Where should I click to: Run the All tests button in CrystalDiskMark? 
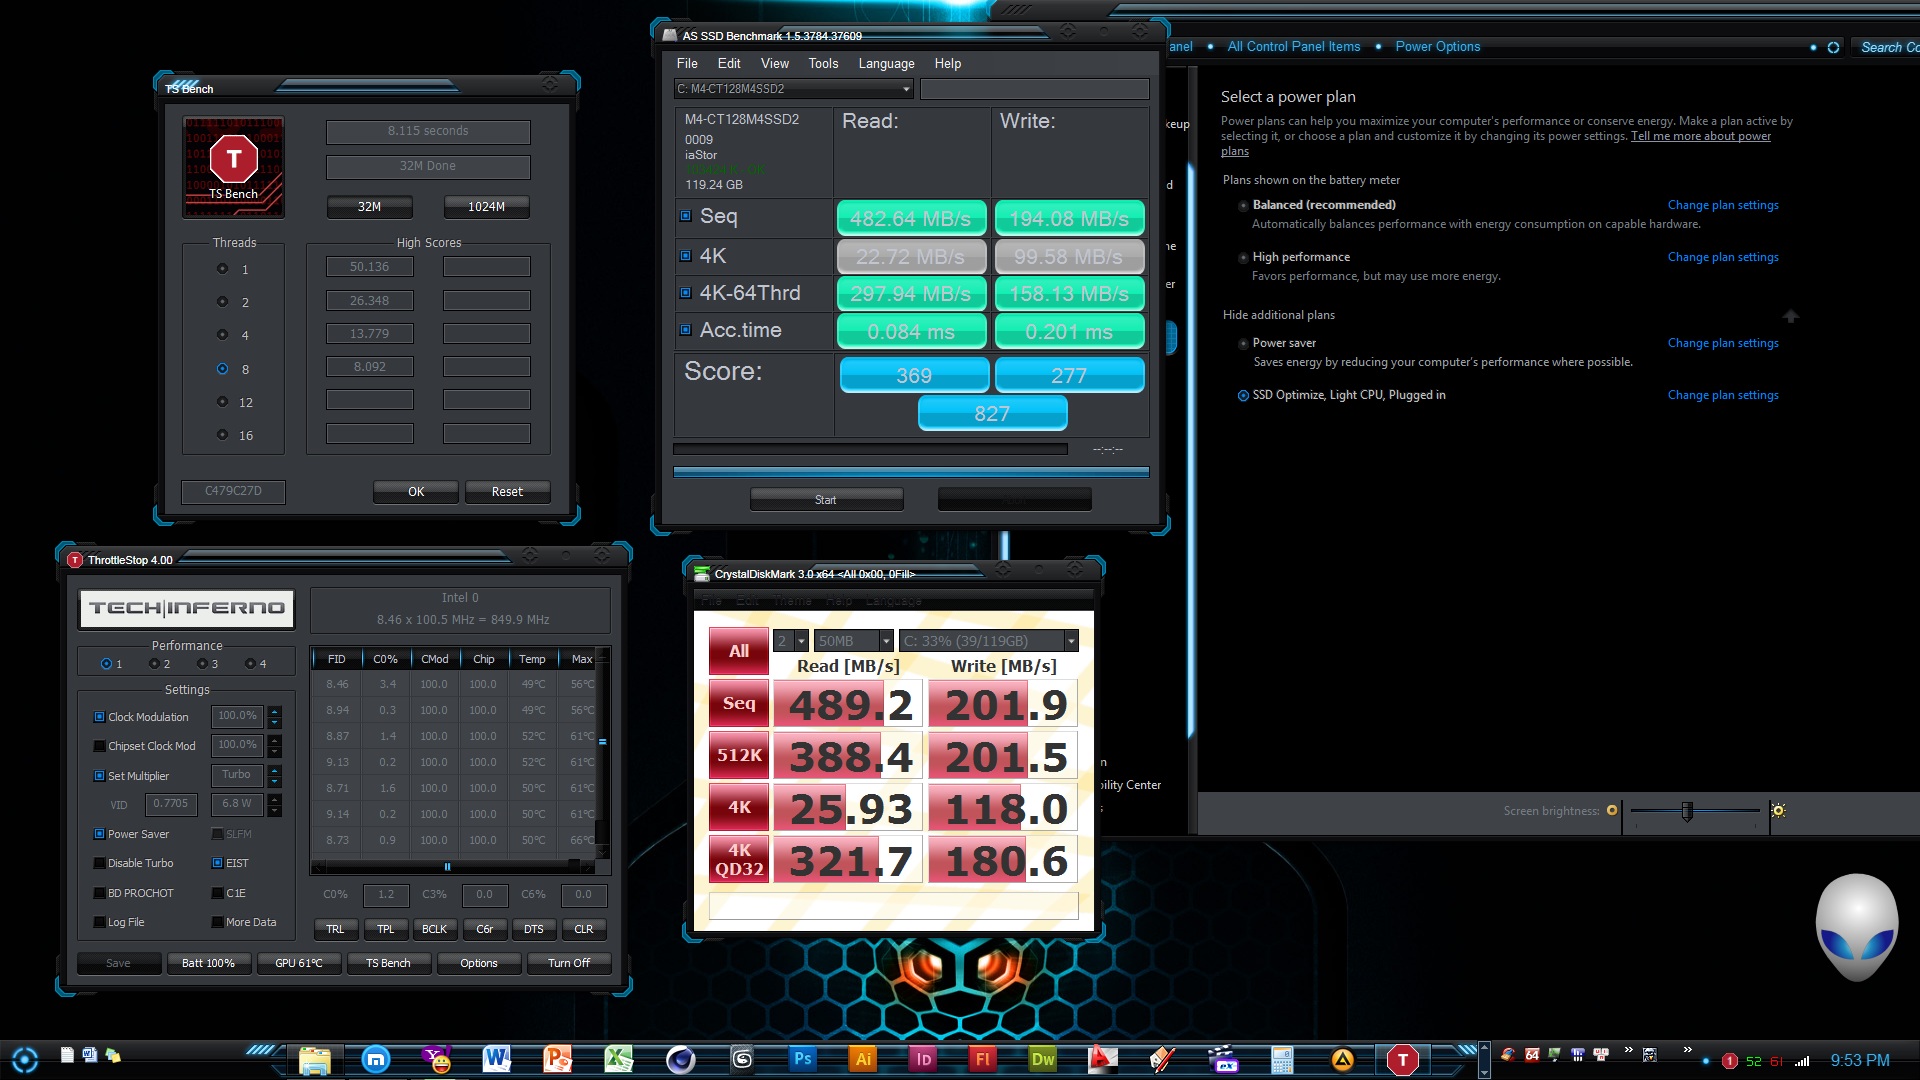coord(739,651)
